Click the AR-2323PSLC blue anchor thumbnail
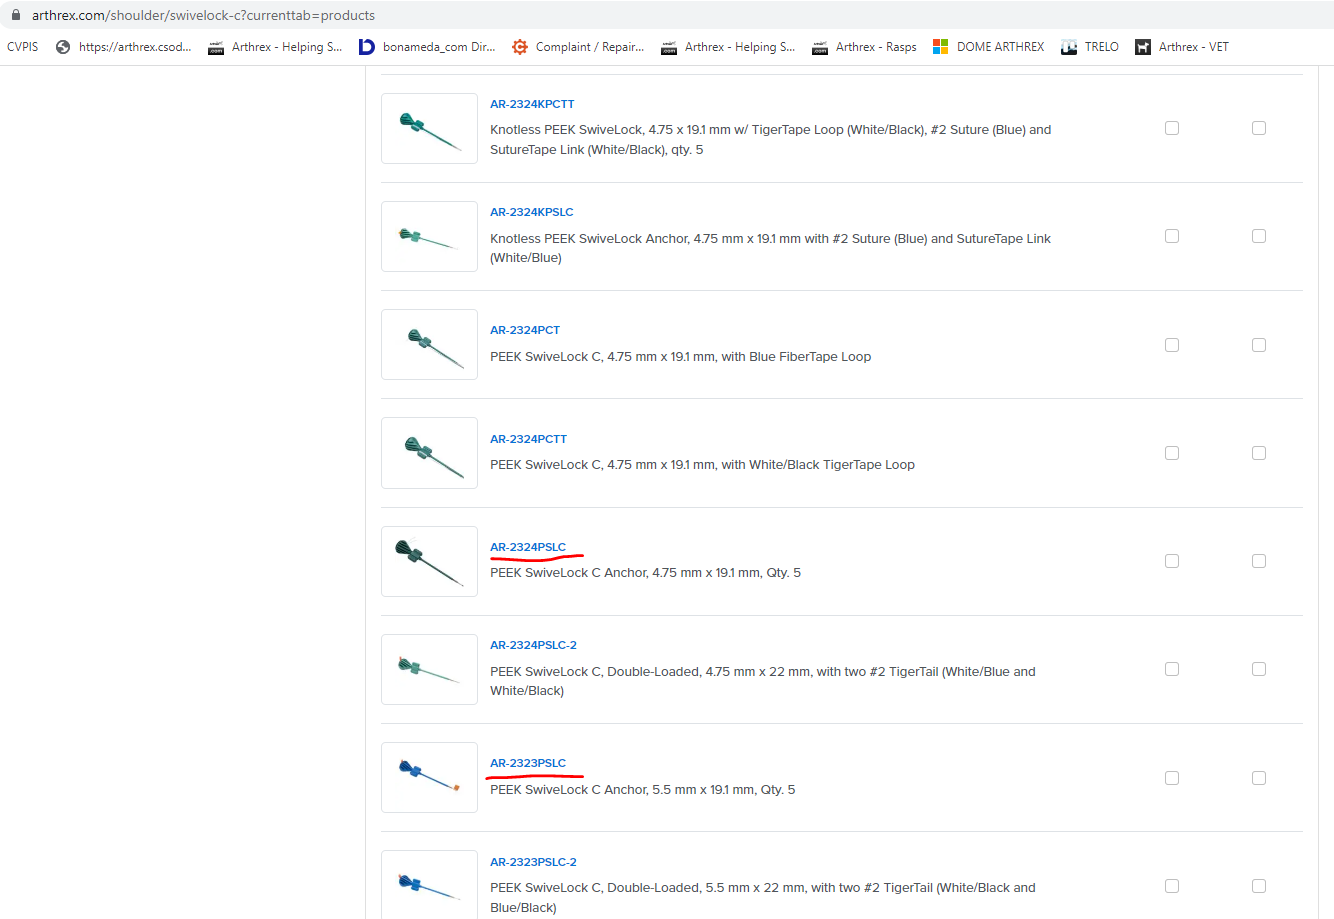Viewport: 1334px width, 919px height. click(x=429, y=777)
